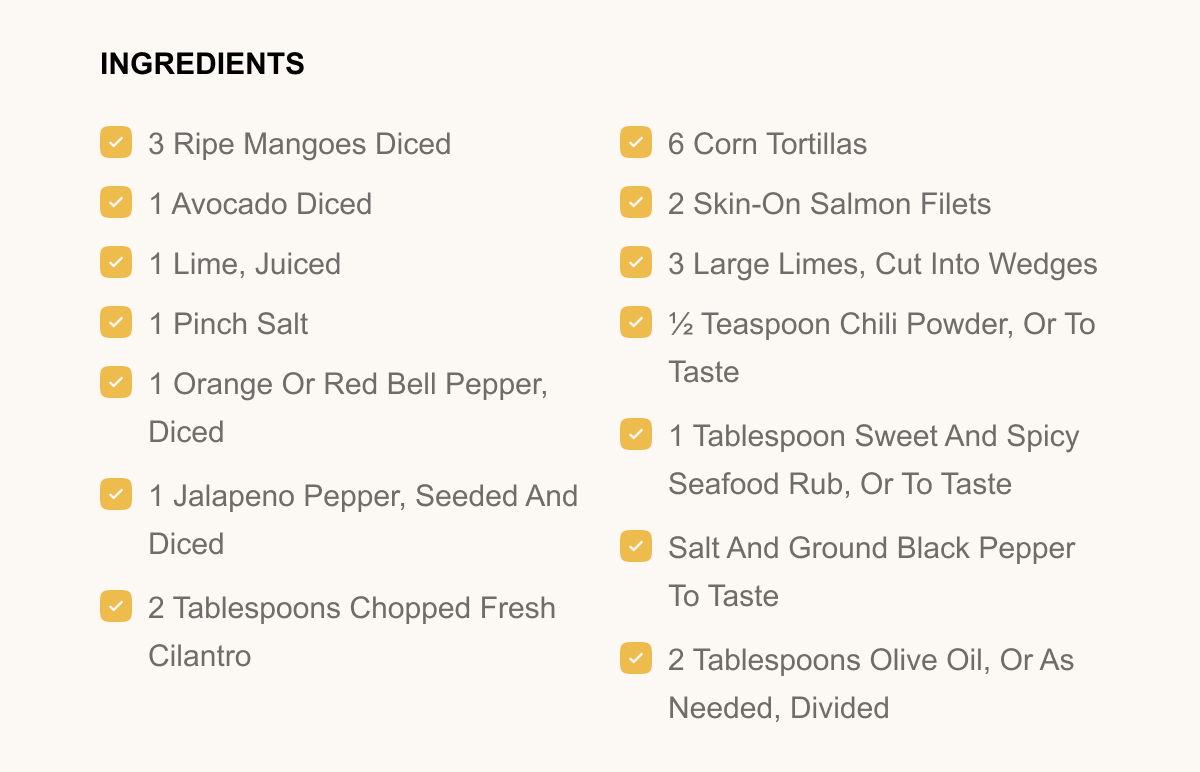1200x772 pixels.
Task: Toggle the 1 Pinch Salt checkbox
Action: (x=116, y=322)
